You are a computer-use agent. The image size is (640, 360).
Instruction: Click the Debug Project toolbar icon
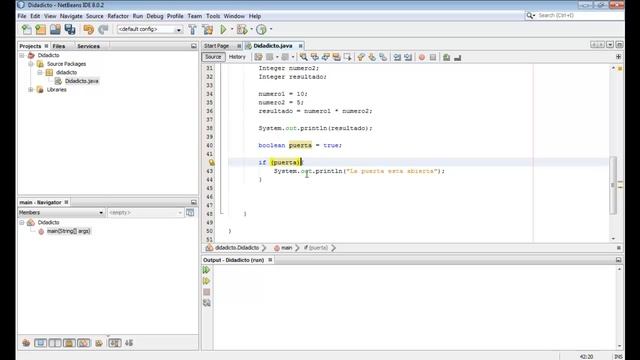242,29
